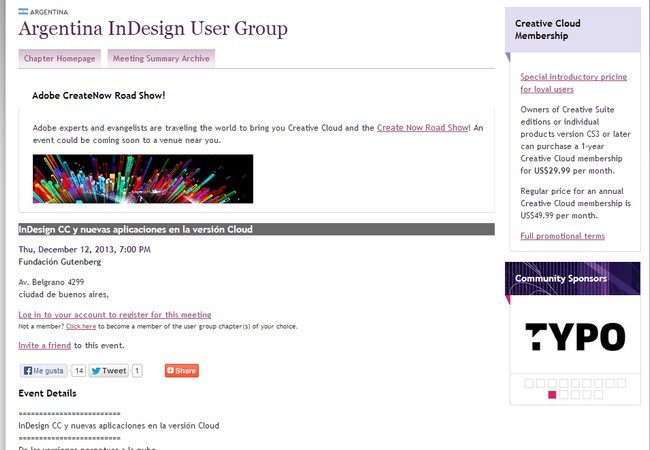This screenshot has height=450, width=650.
Task: Click the colorful Road Show banner image
Action: click(x=143, y=179)
